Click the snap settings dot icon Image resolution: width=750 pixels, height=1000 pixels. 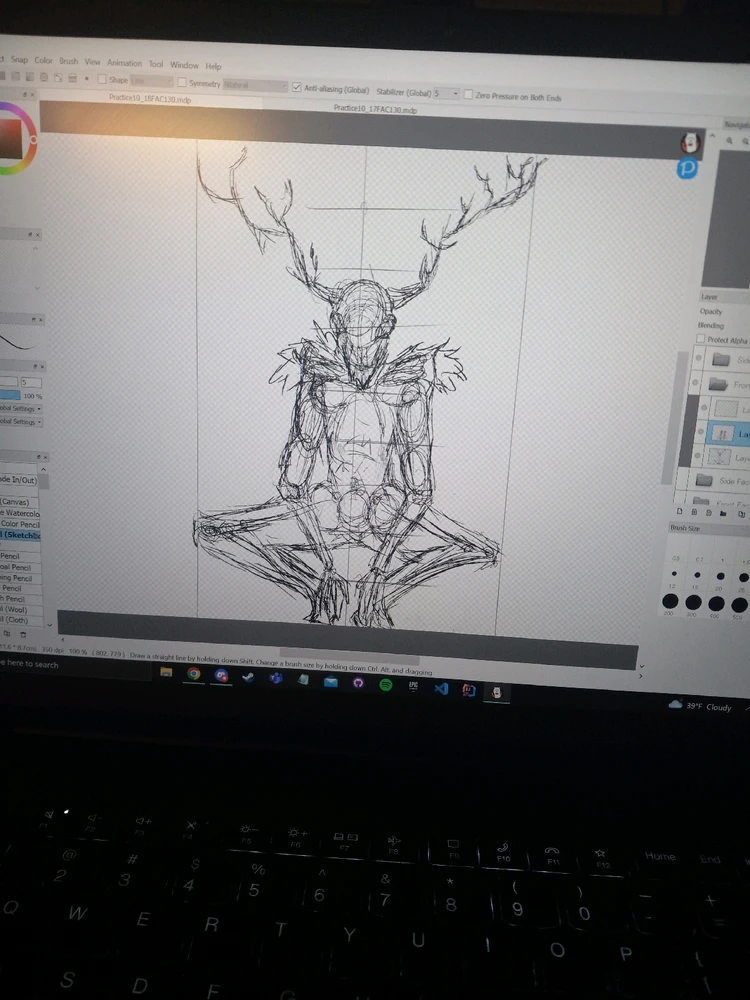pos(87,78)
